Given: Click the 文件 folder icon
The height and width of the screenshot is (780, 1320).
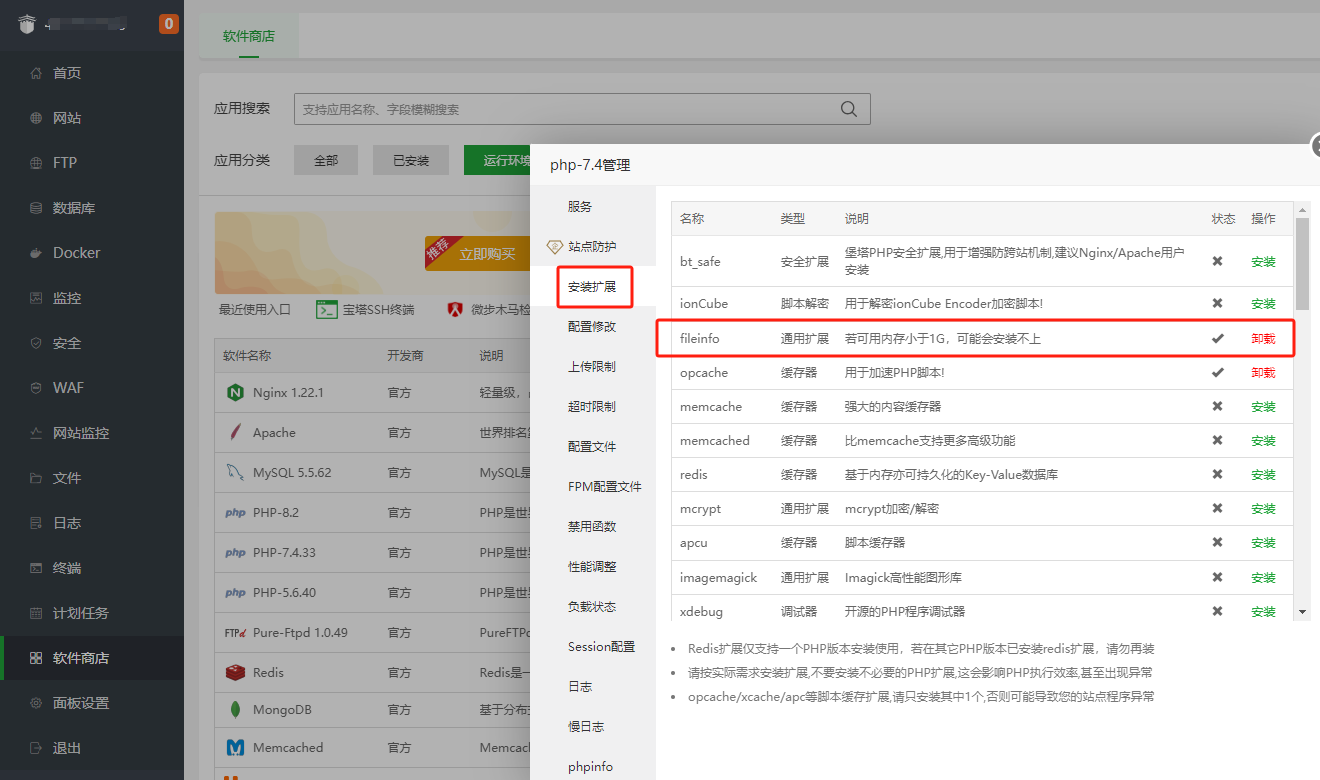Looking at the screenshot, I should coord(36,478).
